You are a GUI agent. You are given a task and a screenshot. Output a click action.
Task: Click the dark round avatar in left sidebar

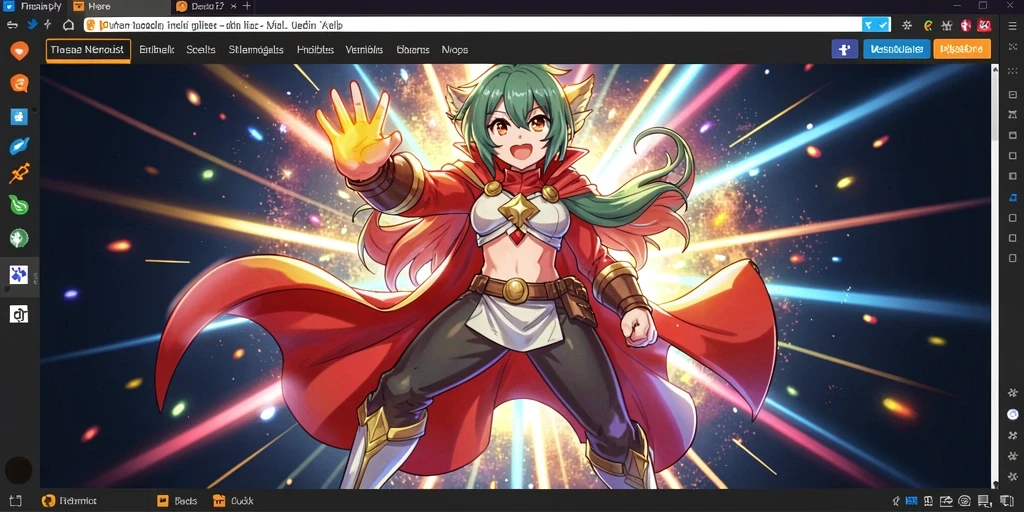18,470
